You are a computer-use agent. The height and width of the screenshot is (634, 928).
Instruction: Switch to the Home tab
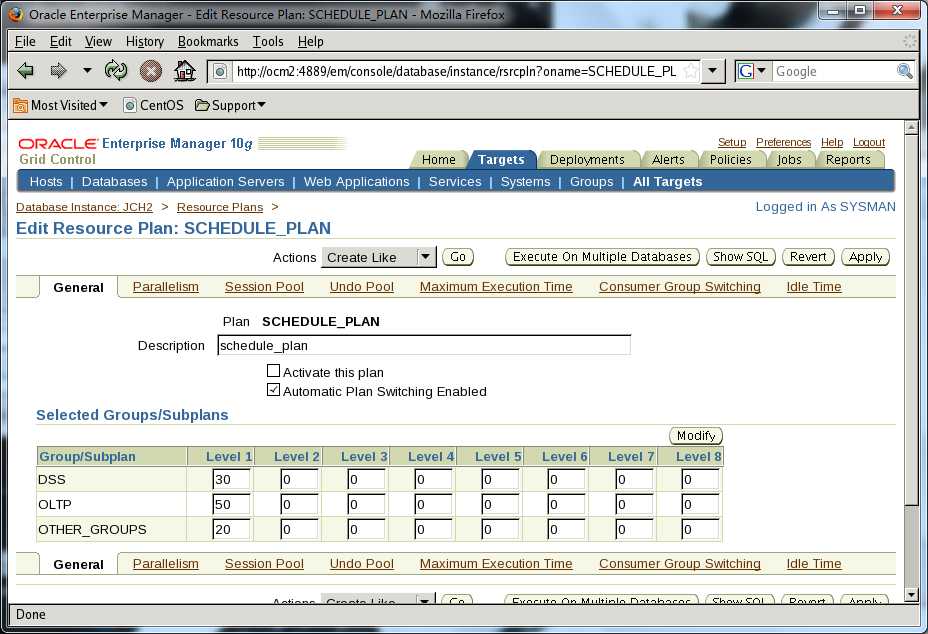[439, 160]
